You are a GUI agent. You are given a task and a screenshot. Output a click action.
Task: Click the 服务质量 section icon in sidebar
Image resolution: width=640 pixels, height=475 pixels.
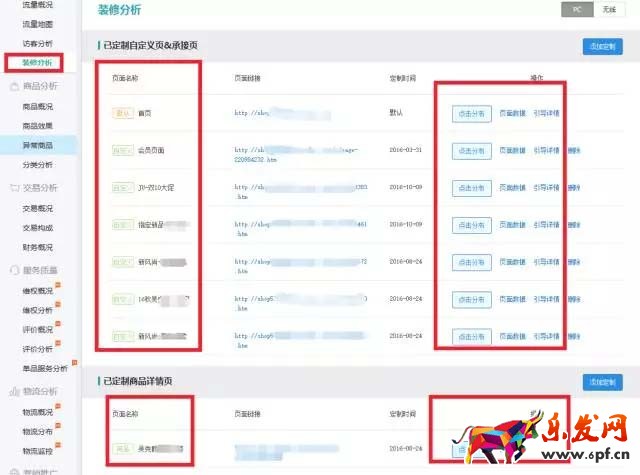tap(13, 269)
